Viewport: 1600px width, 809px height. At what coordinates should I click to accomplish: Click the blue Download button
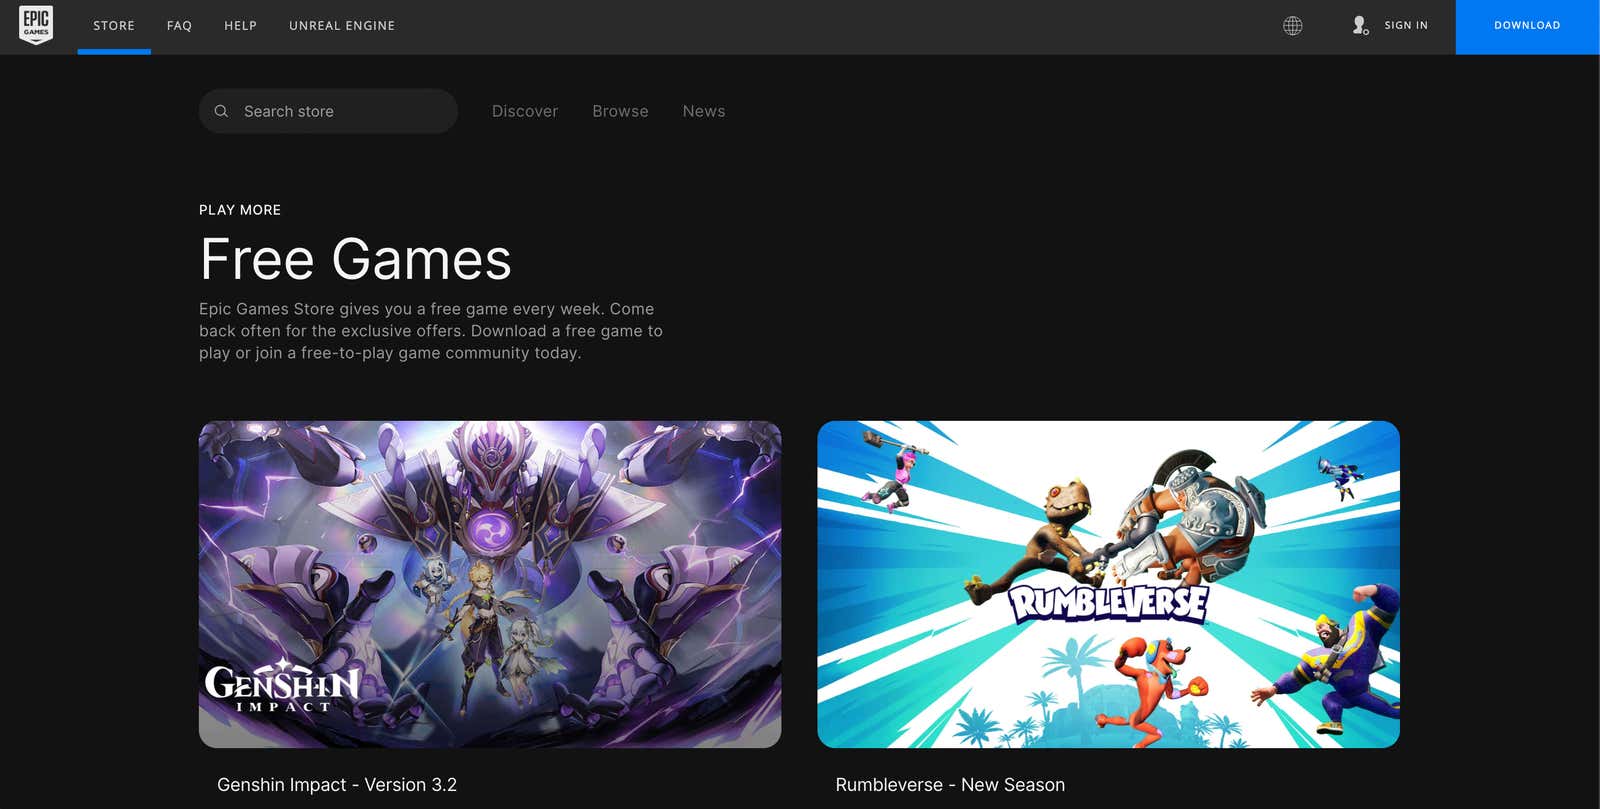point(1527,27)
